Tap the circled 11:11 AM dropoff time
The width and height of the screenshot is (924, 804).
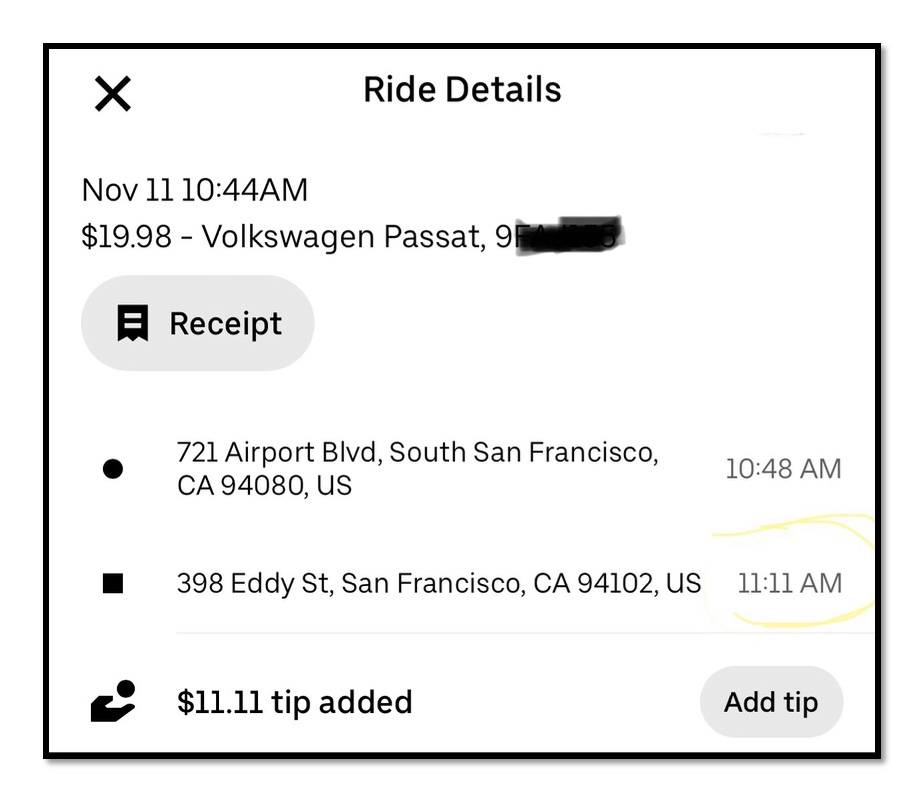[790, 584]
